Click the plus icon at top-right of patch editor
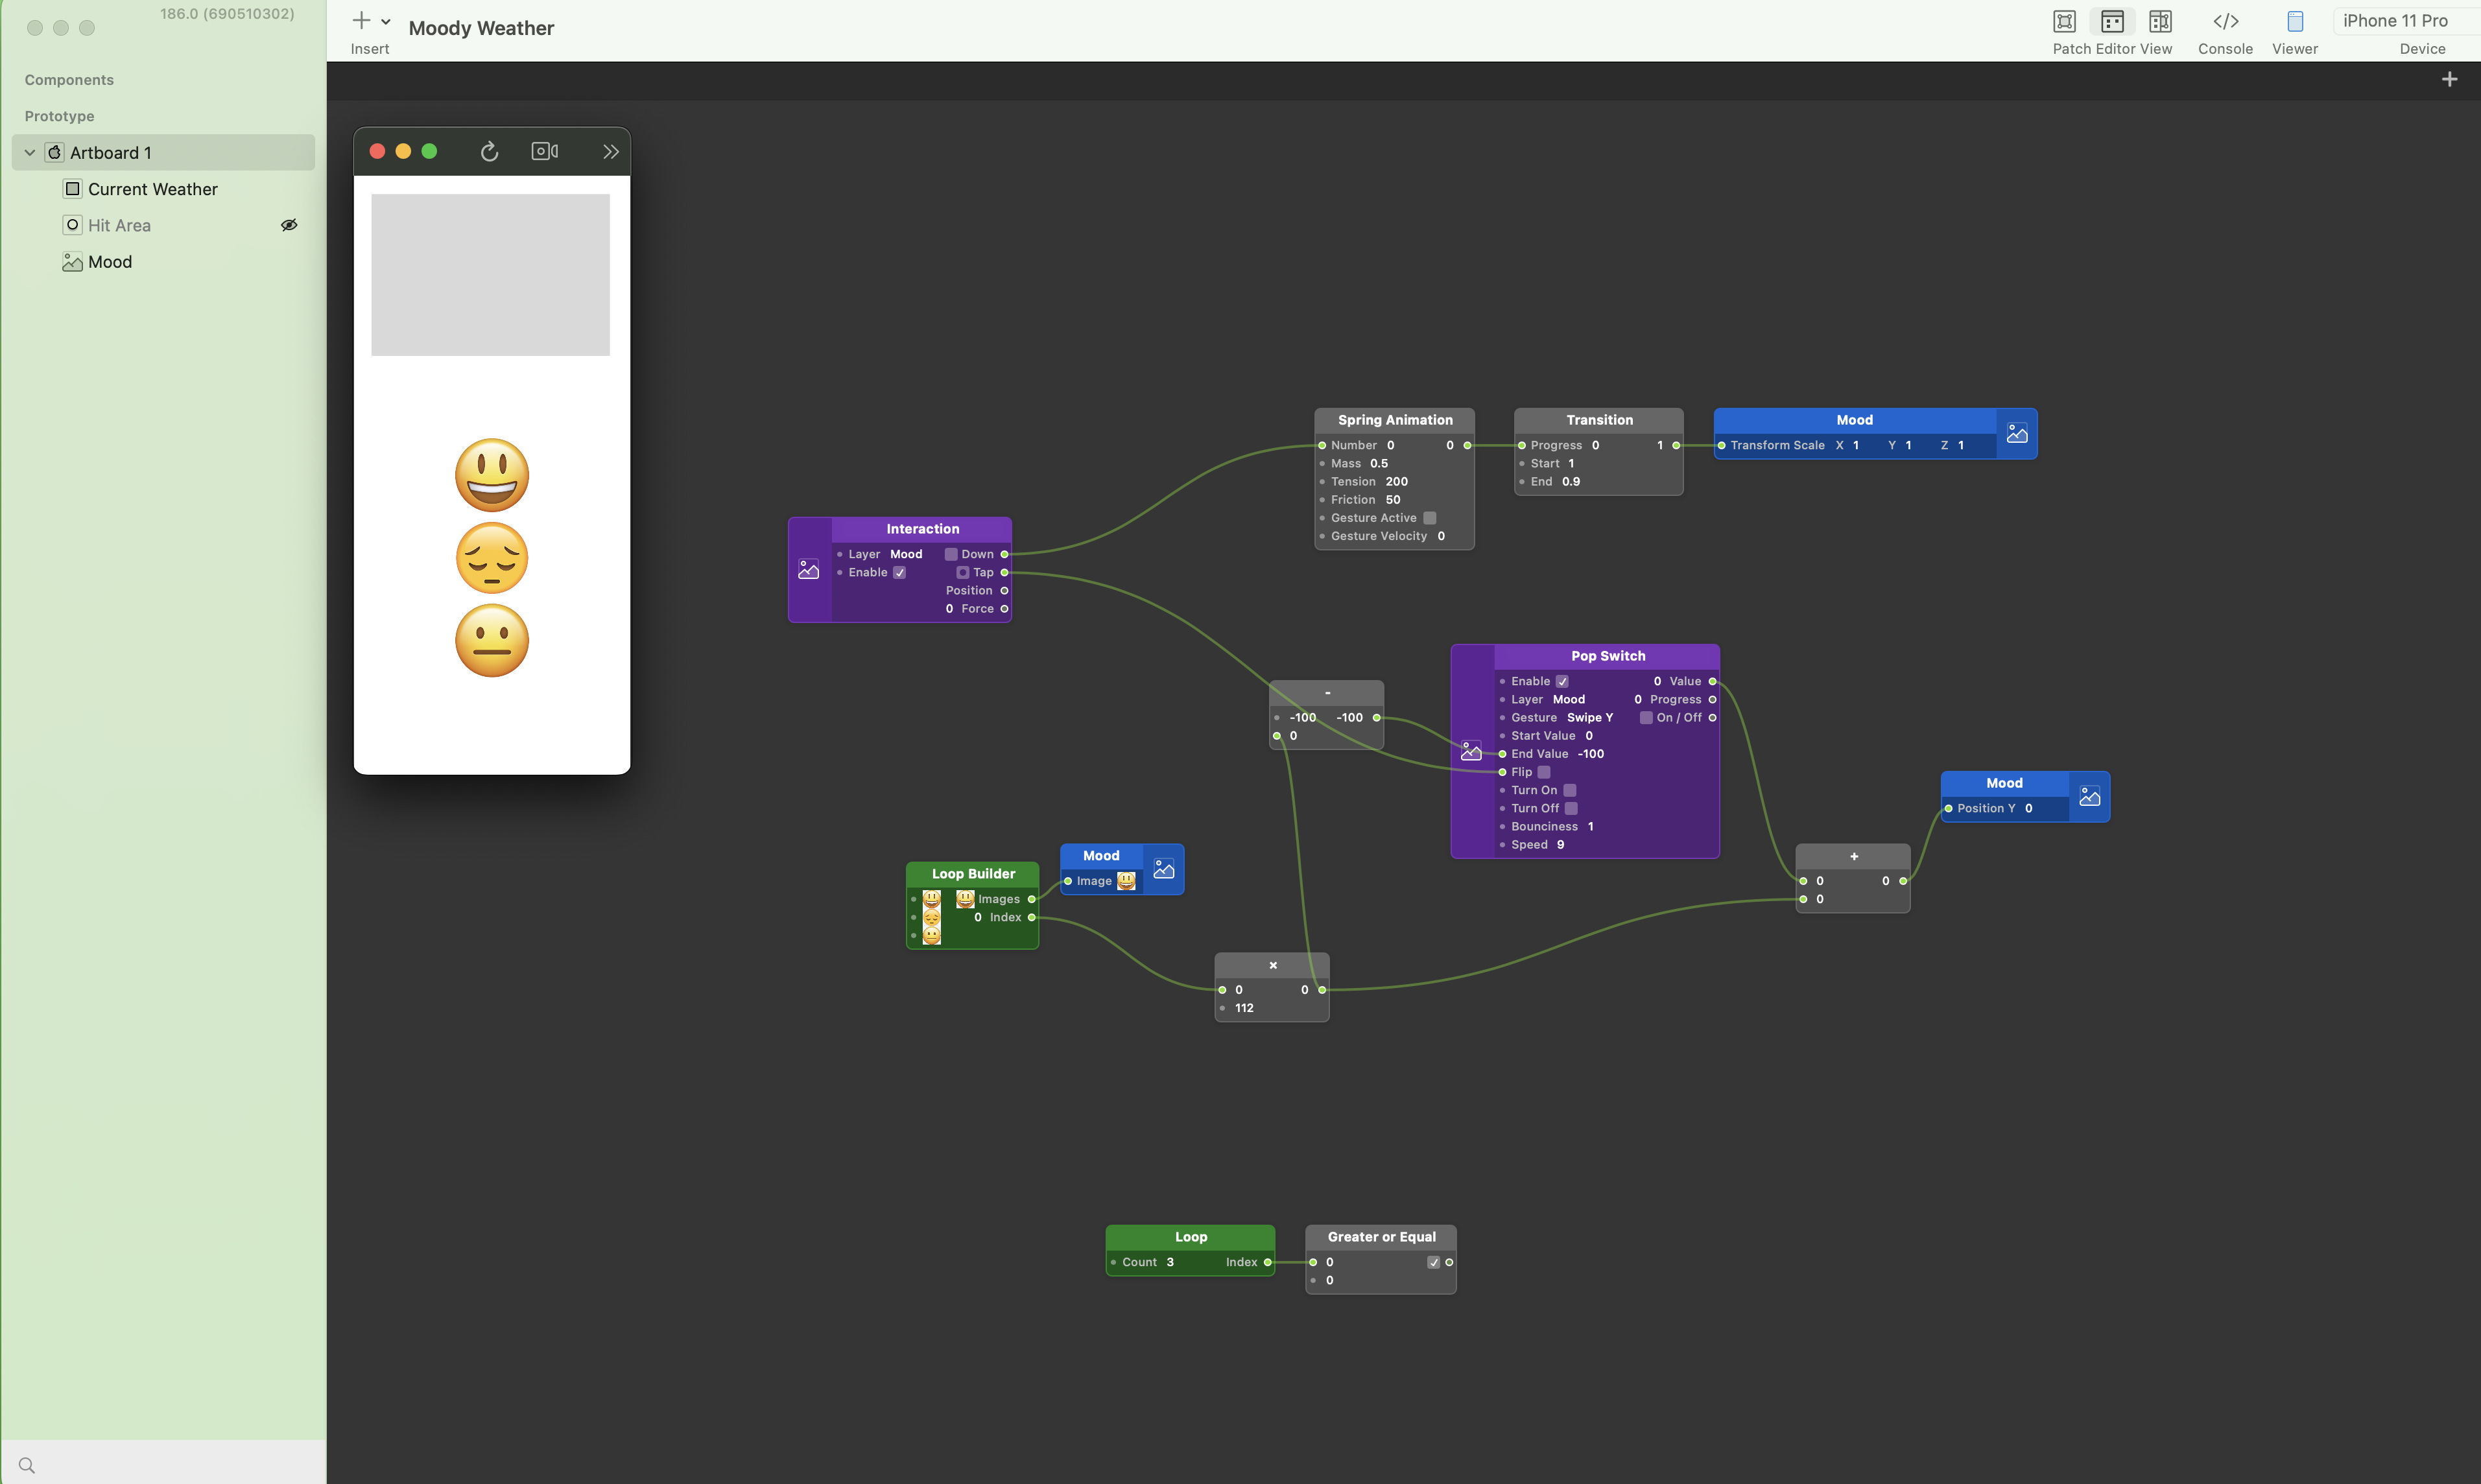The image size is (2481, 1484). 2448,80
